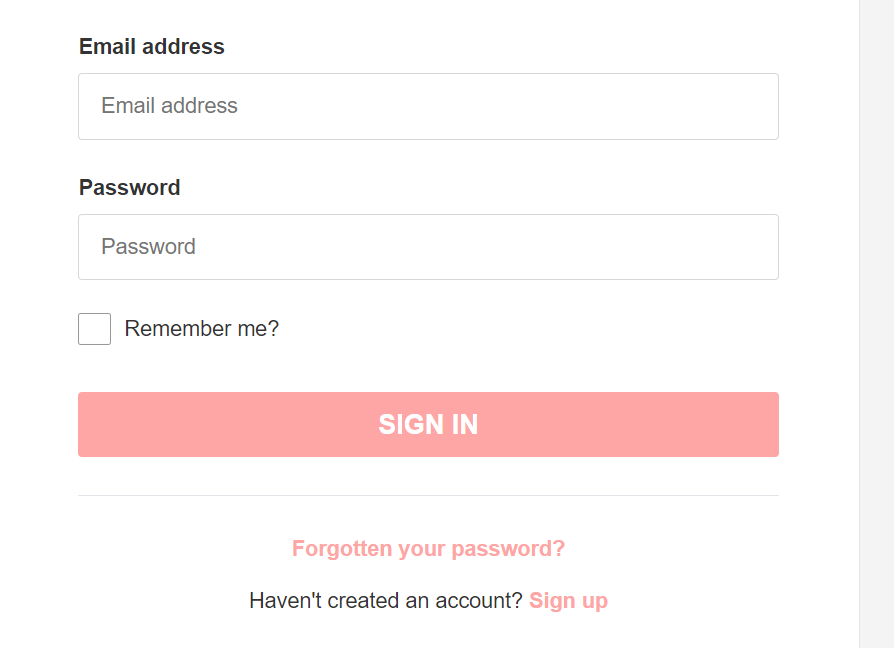The image size is (894, 648).
Task: Submit the form using the pink SIGN IN button
Action: (x=428, y=425)
